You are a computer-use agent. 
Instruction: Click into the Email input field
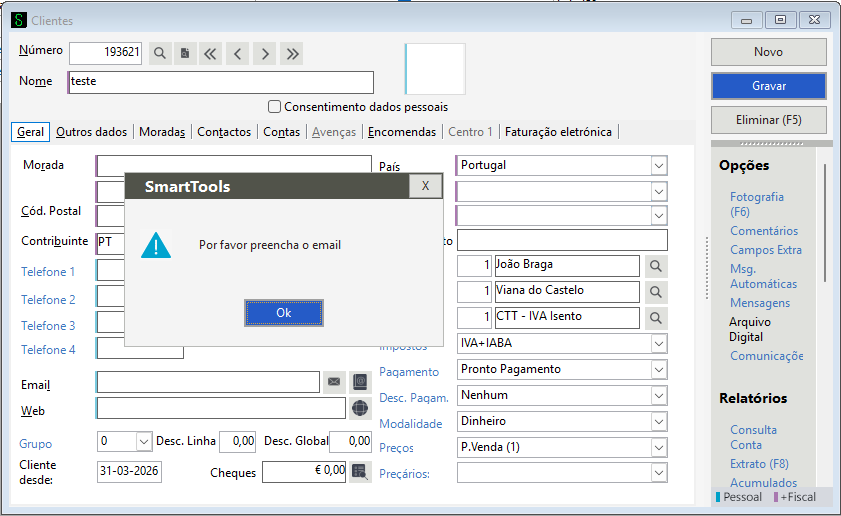click(209, 382)
